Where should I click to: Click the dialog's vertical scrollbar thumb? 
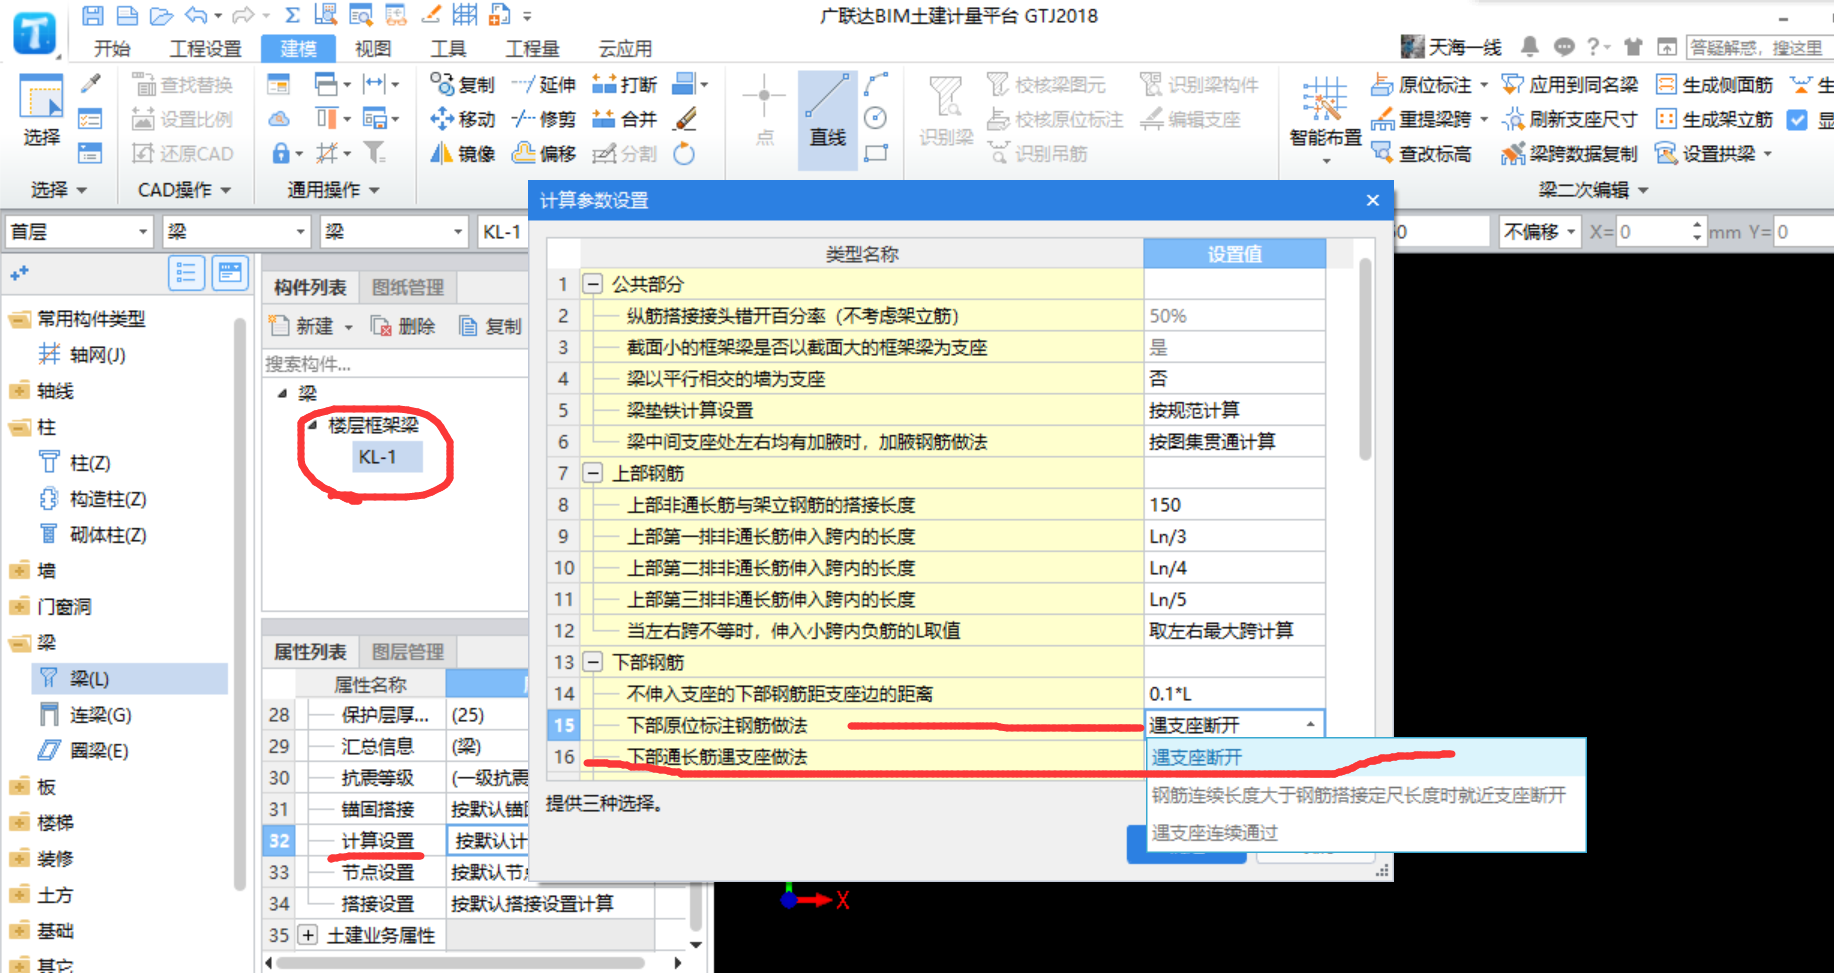click(1365, 358)
